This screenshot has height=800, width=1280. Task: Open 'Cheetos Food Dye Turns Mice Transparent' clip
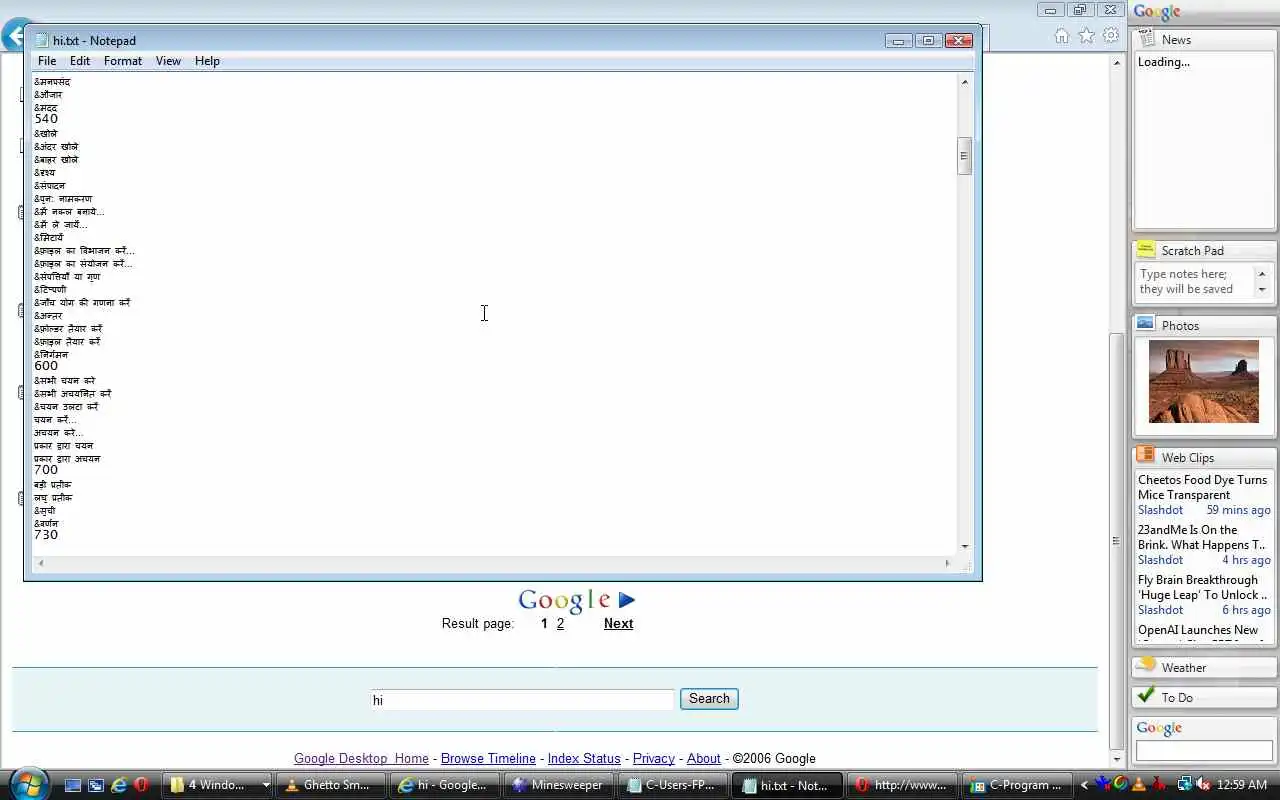[x=1202, y=487]
